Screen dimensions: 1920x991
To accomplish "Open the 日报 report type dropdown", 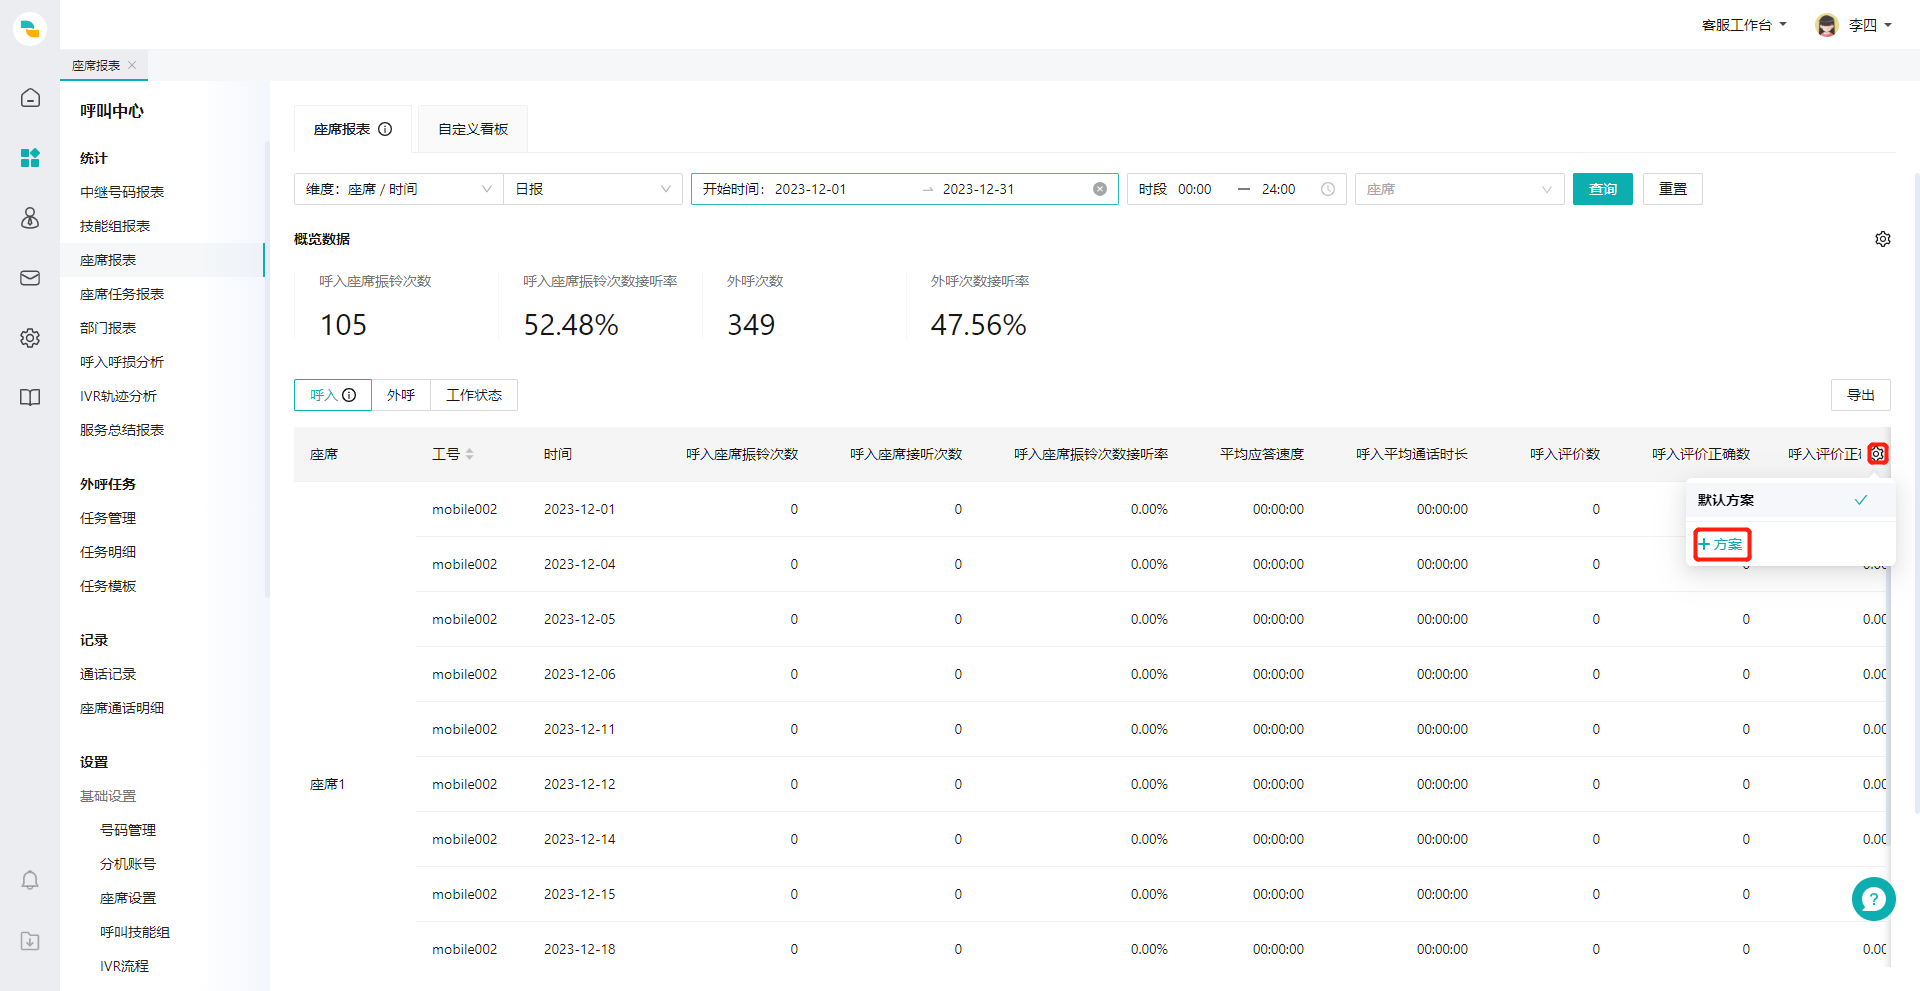I will (x=593, y=189).
